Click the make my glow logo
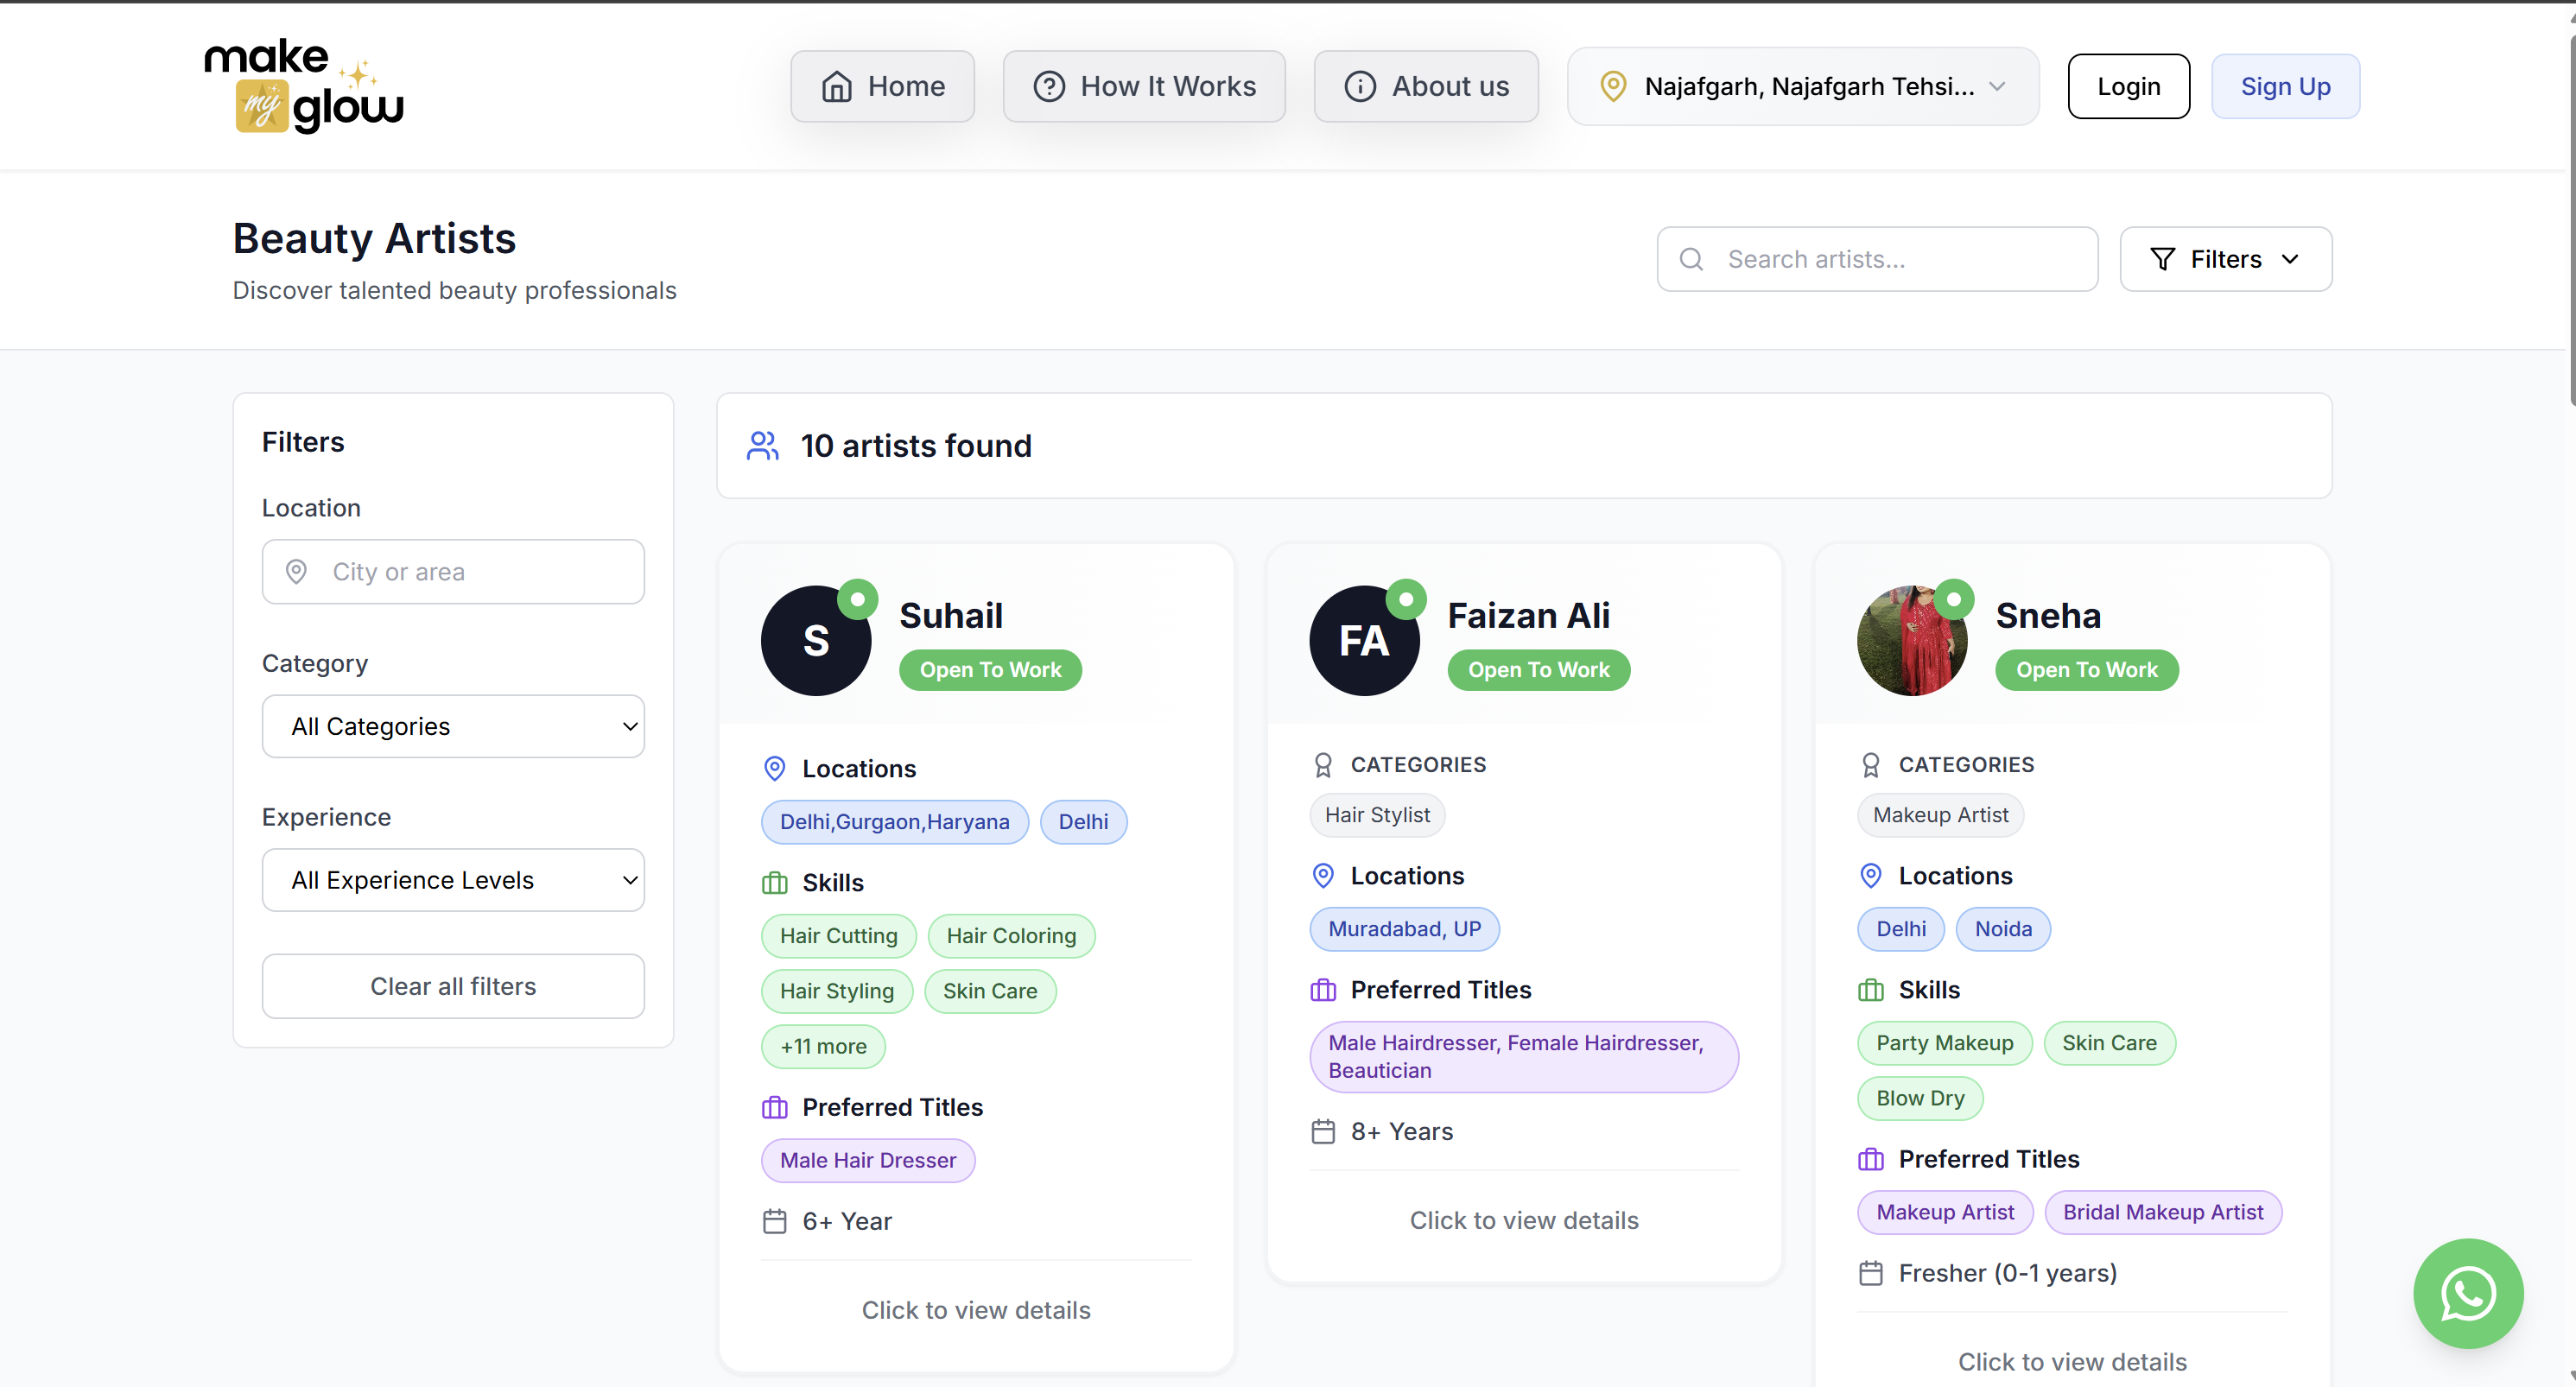Screen dimensions: 2576x1387 tap(304, 86)
